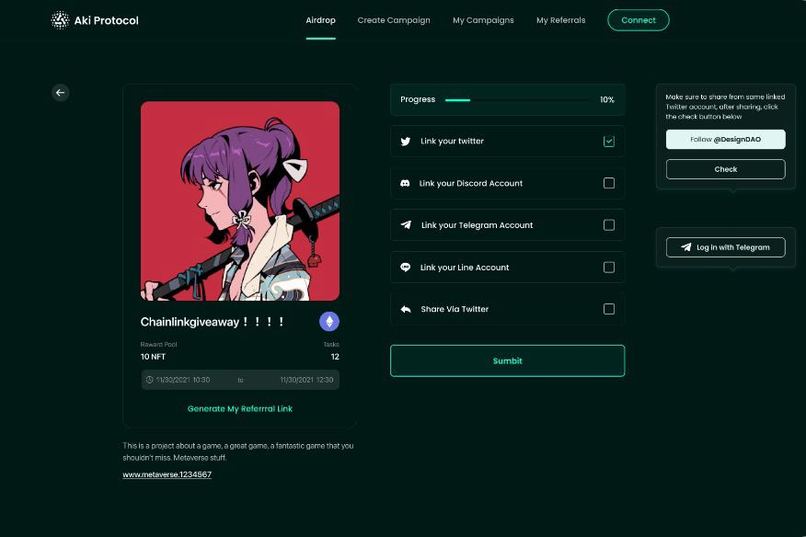
Task: Click Generate My Referral Link
Action: click(240, 409)
